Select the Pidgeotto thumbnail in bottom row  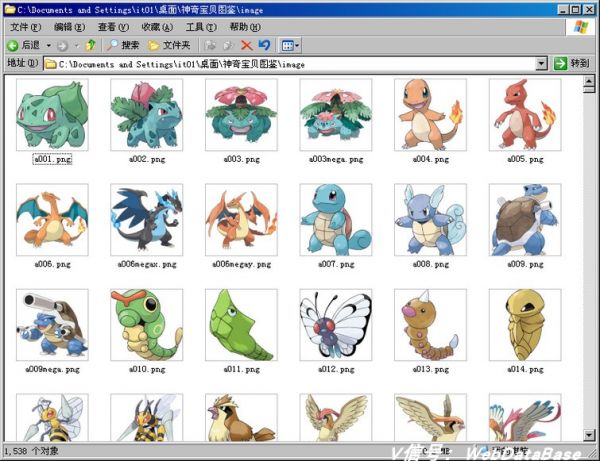point(336,417)
